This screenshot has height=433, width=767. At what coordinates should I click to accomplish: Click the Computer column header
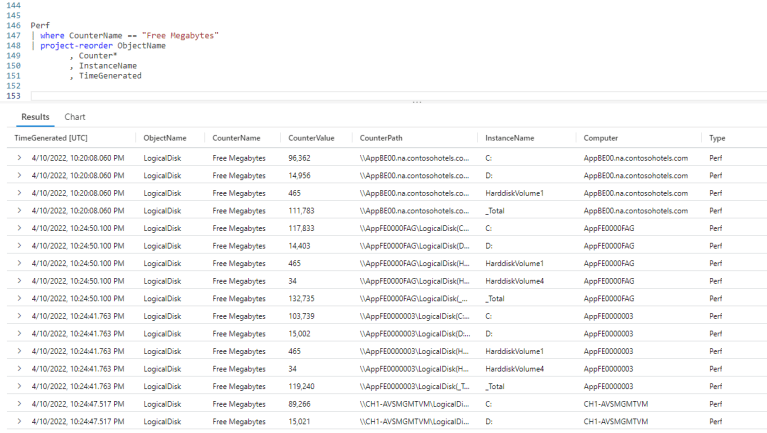click(x=601, y=138)
